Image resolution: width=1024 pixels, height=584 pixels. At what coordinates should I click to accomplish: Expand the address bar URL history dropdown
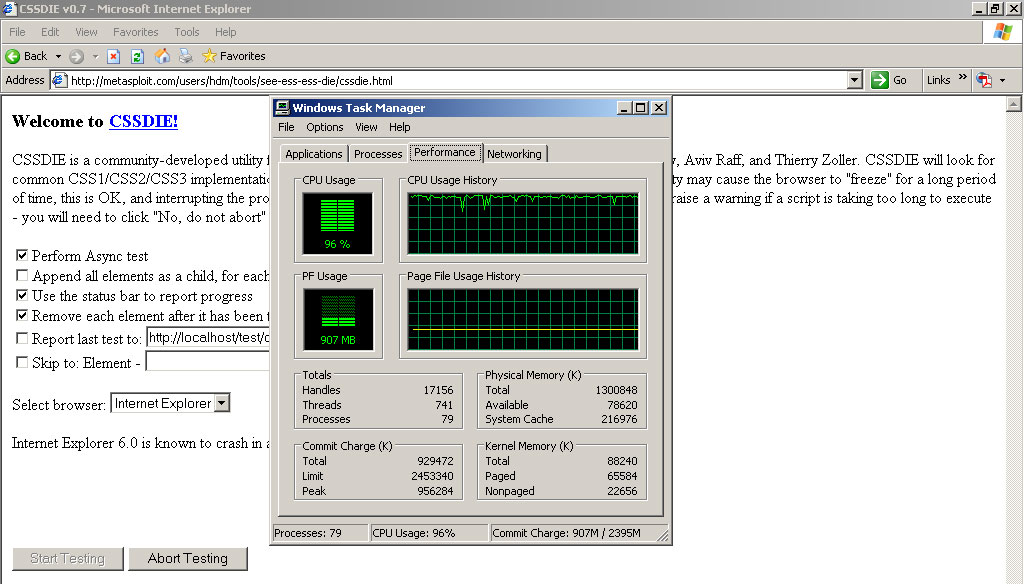click(x=855, y=80)
